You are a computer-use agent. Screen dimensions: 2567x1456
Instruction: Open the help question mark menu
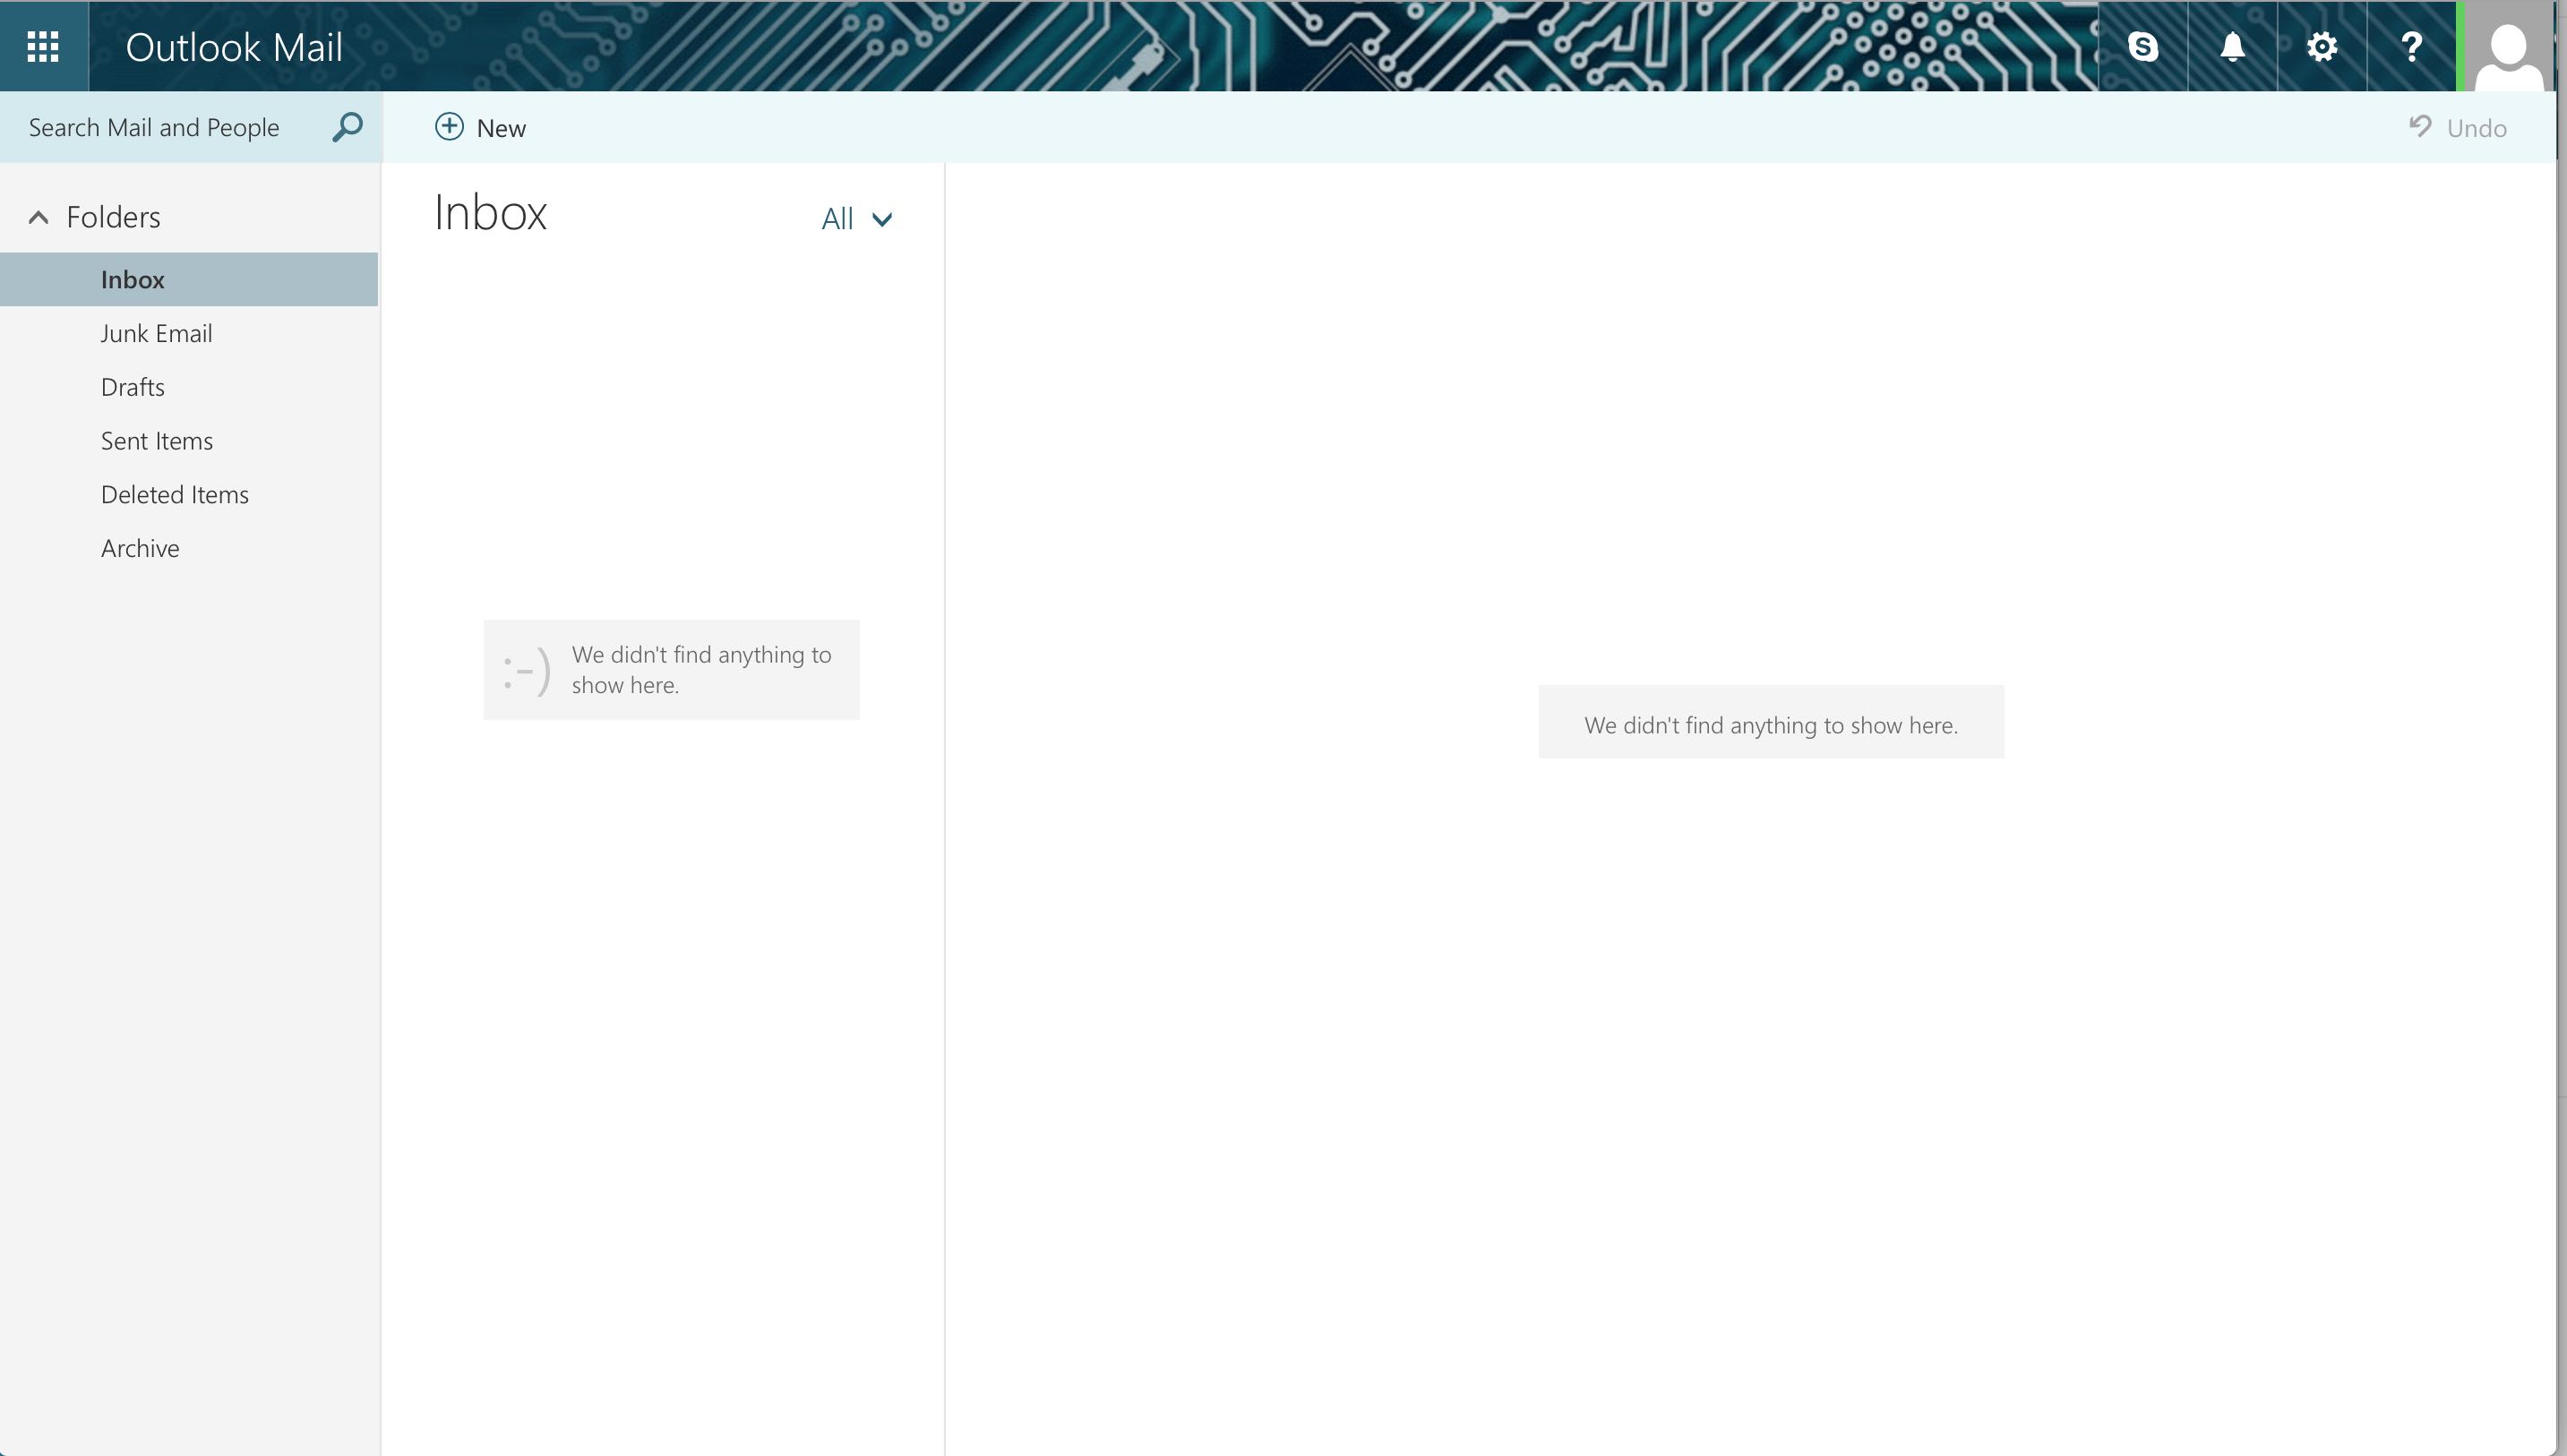2411,46
